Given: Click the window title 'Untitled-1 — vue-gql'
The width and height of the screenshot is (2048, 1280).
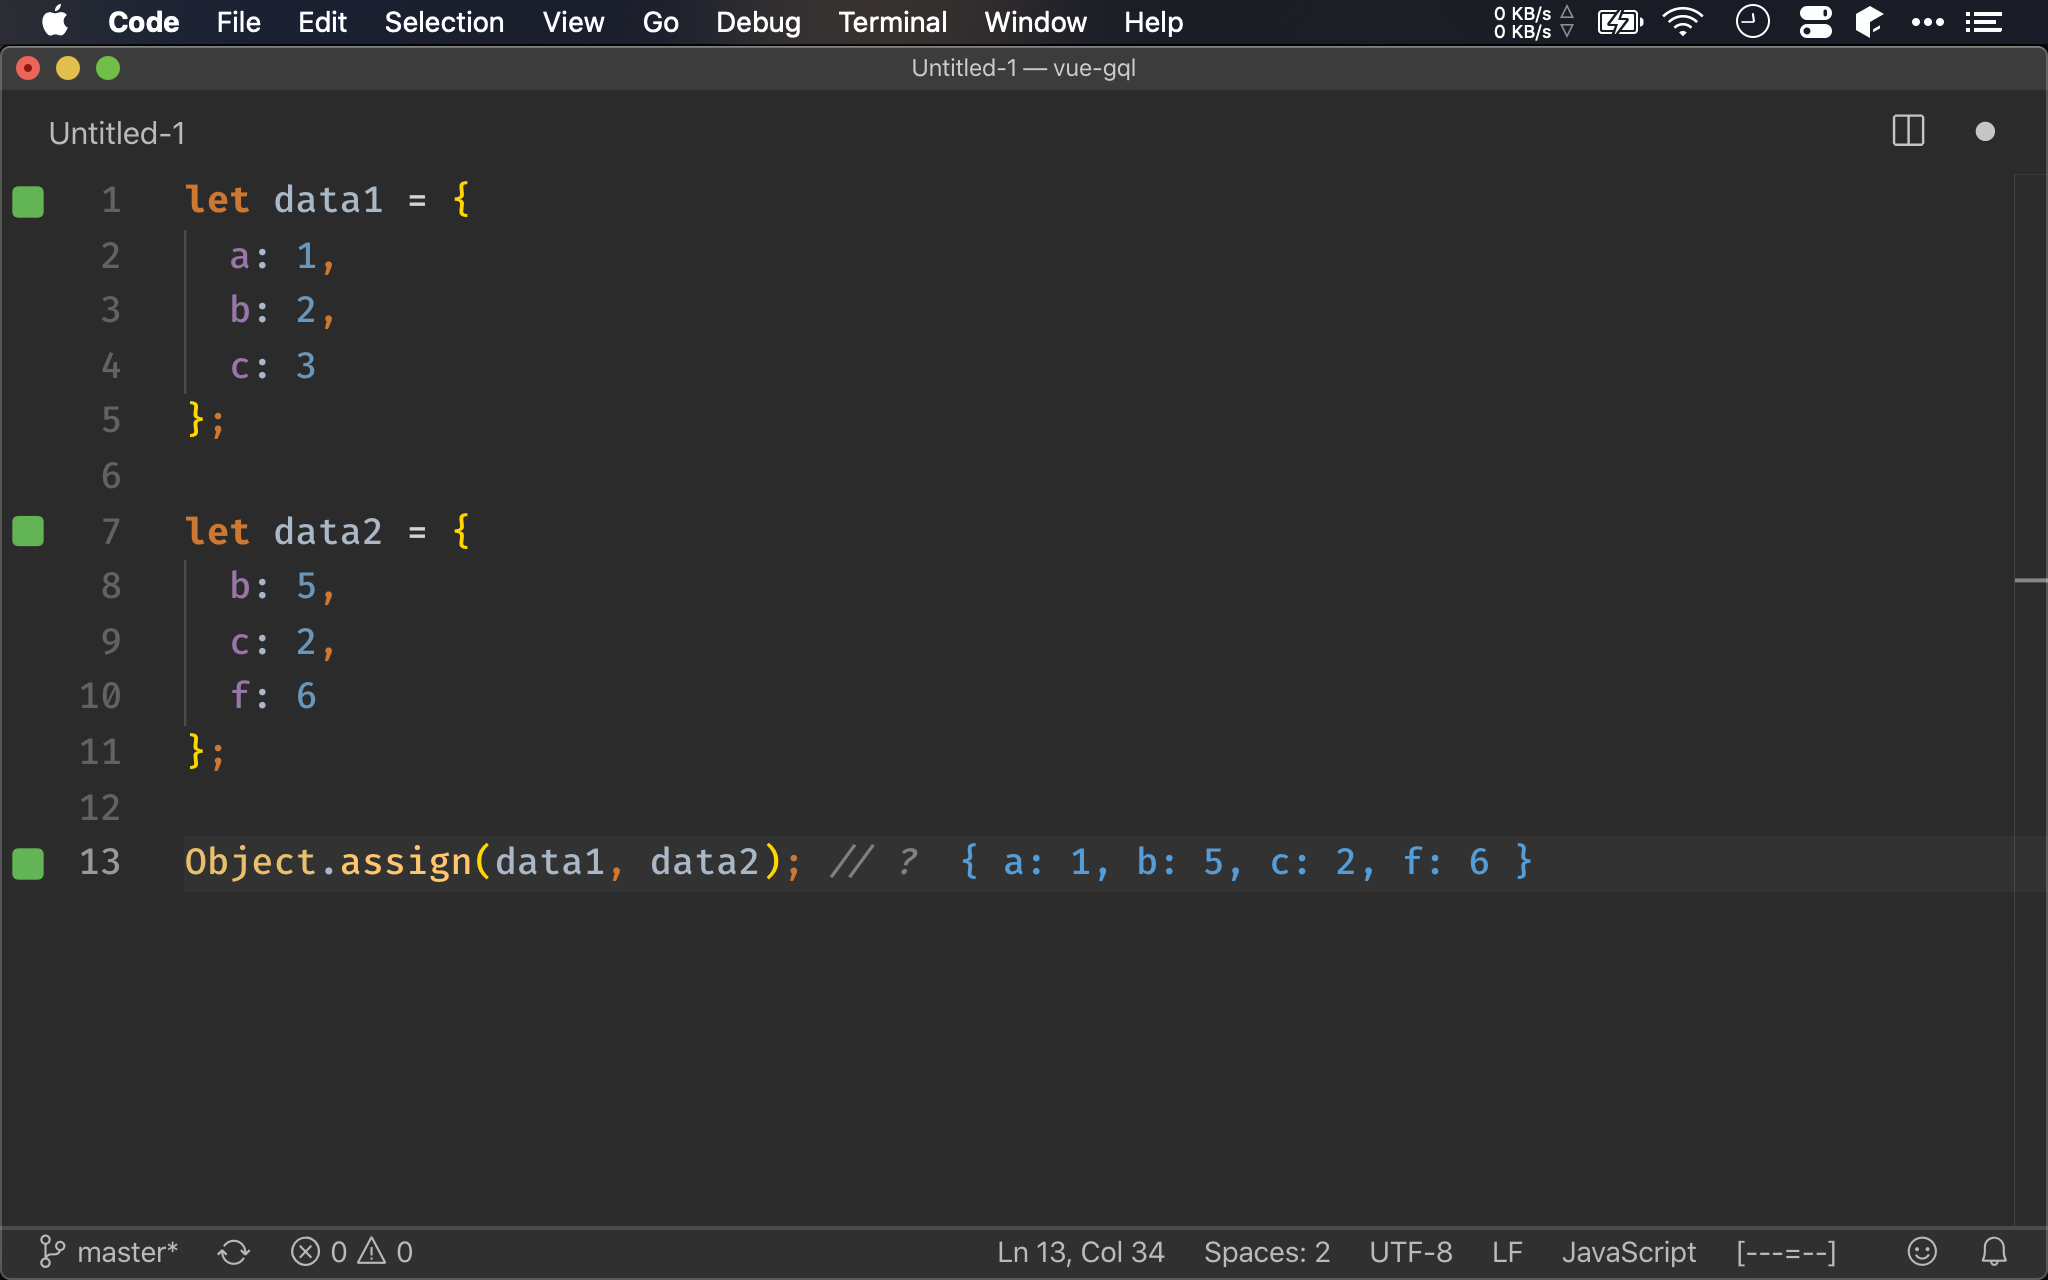Looking at the screenshot, I should click(1023, 68).
